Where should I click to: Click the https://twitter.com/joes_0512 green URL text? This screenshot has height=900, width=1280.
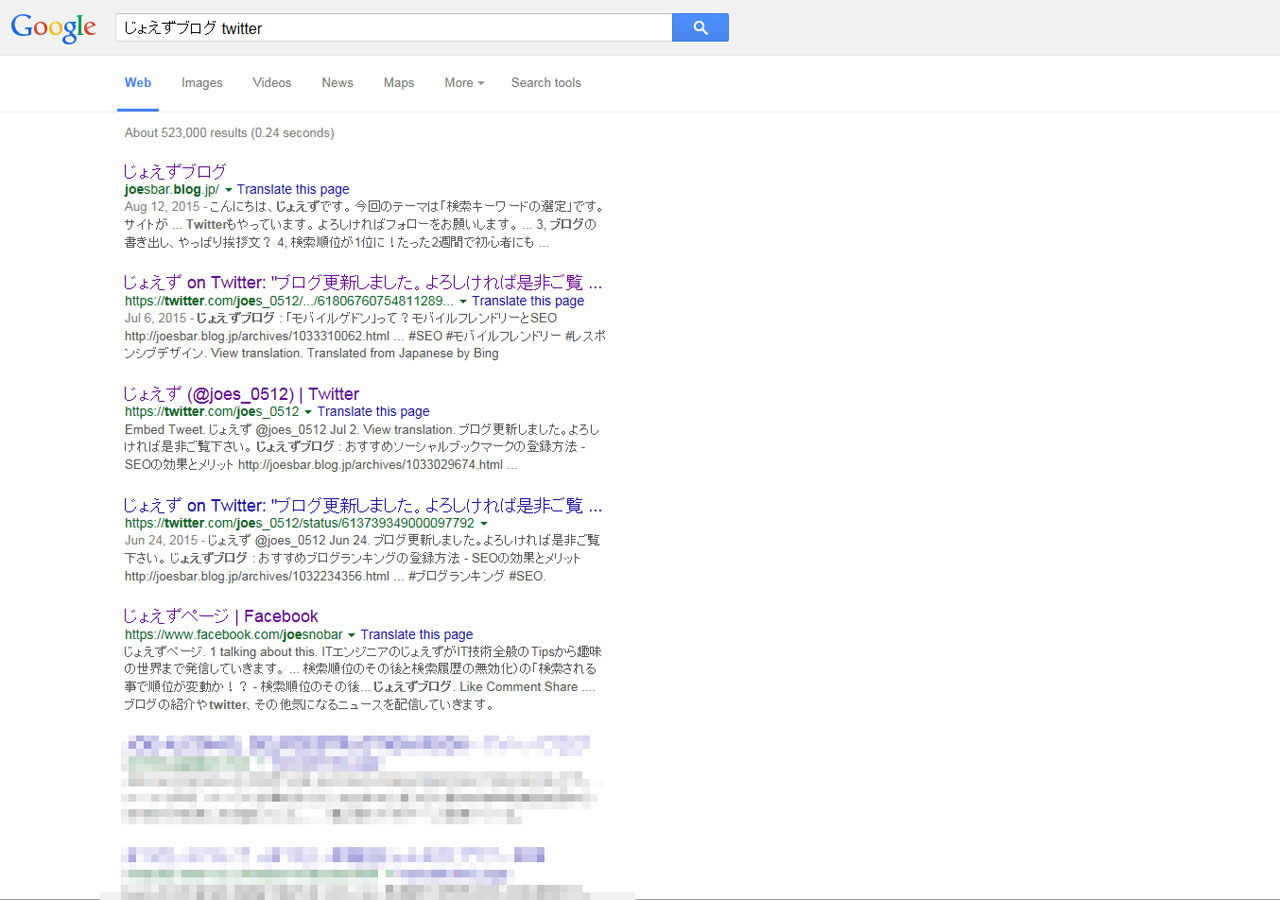212,411
